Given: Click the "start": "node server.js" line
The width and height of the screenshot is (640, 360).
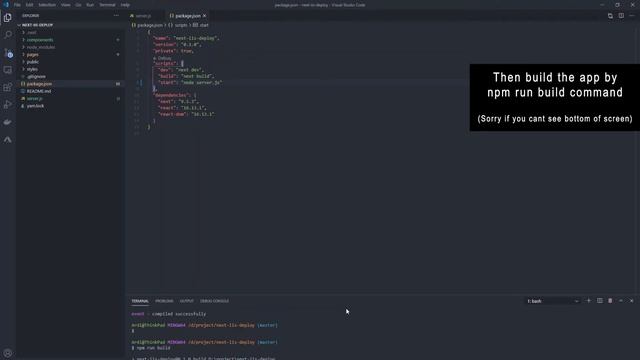Looking at the screenshot, I should (x=190, y=82).
